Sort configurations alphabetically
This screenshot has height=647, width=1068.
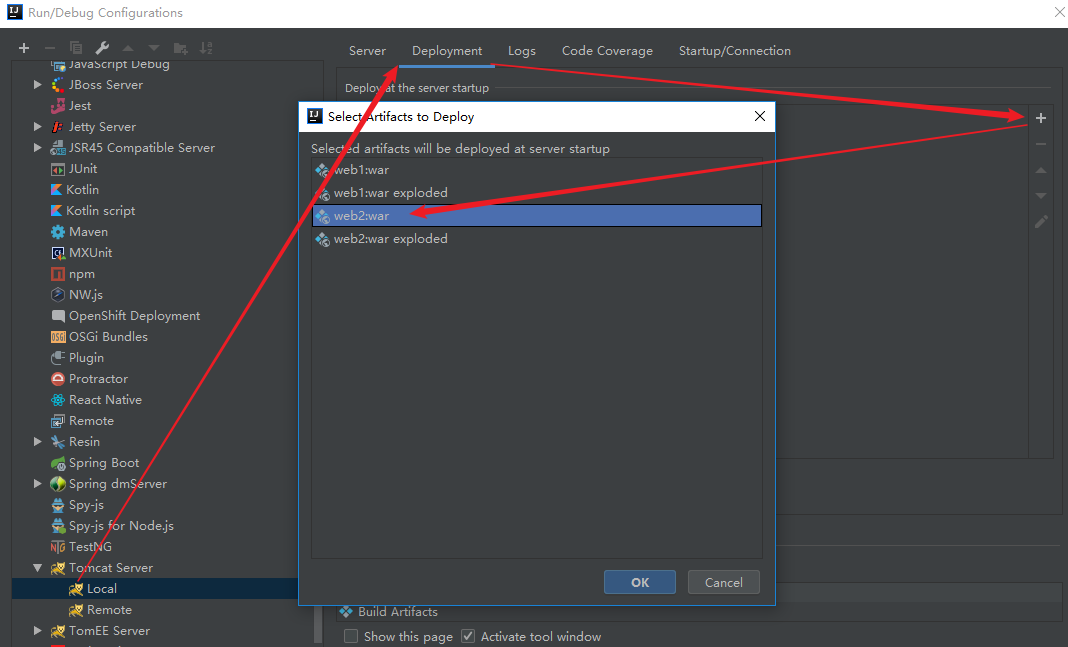(x=206, y=48)
